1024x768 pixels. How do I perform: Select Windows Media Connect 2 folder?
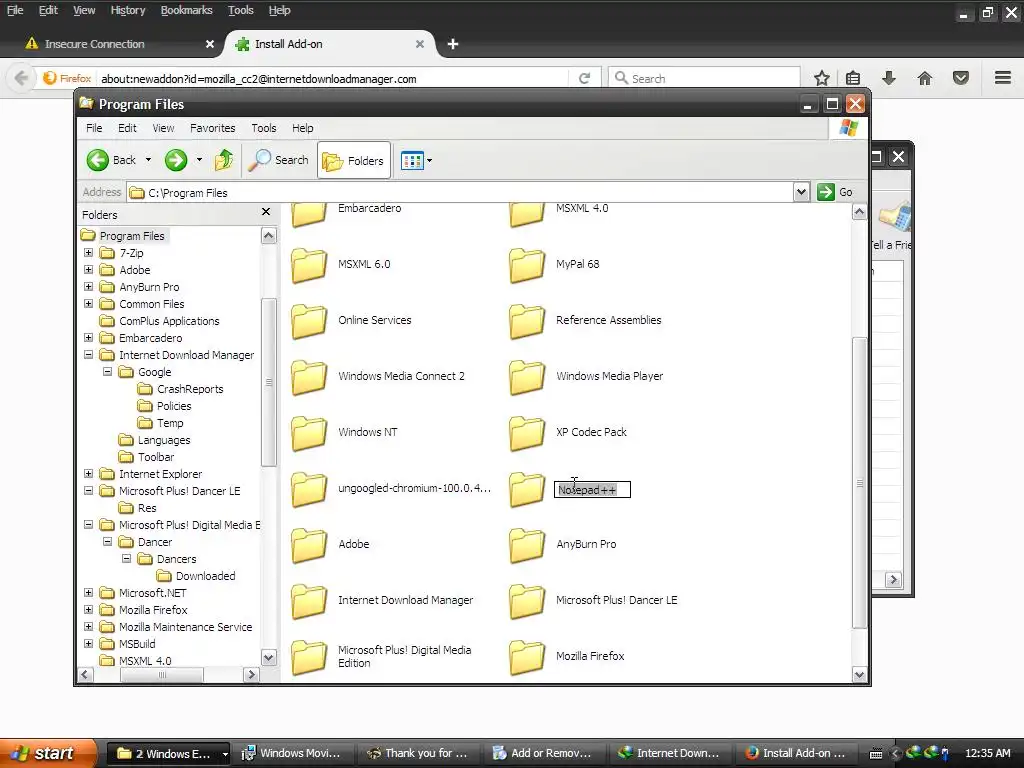pos(309,377)
